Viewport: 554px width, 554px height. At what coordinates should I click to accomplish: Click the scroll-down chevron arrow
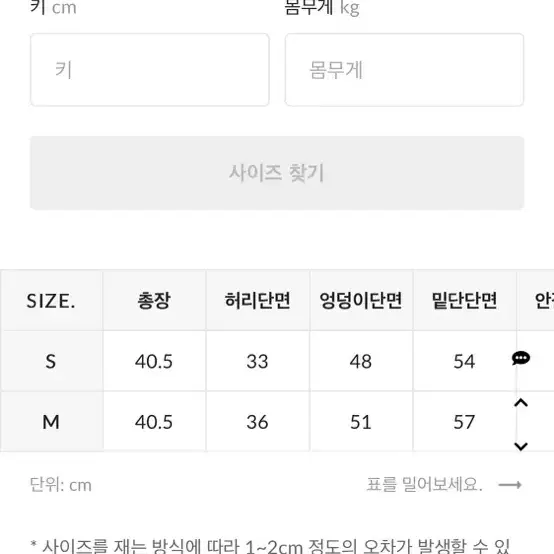(x=521, y=446)
